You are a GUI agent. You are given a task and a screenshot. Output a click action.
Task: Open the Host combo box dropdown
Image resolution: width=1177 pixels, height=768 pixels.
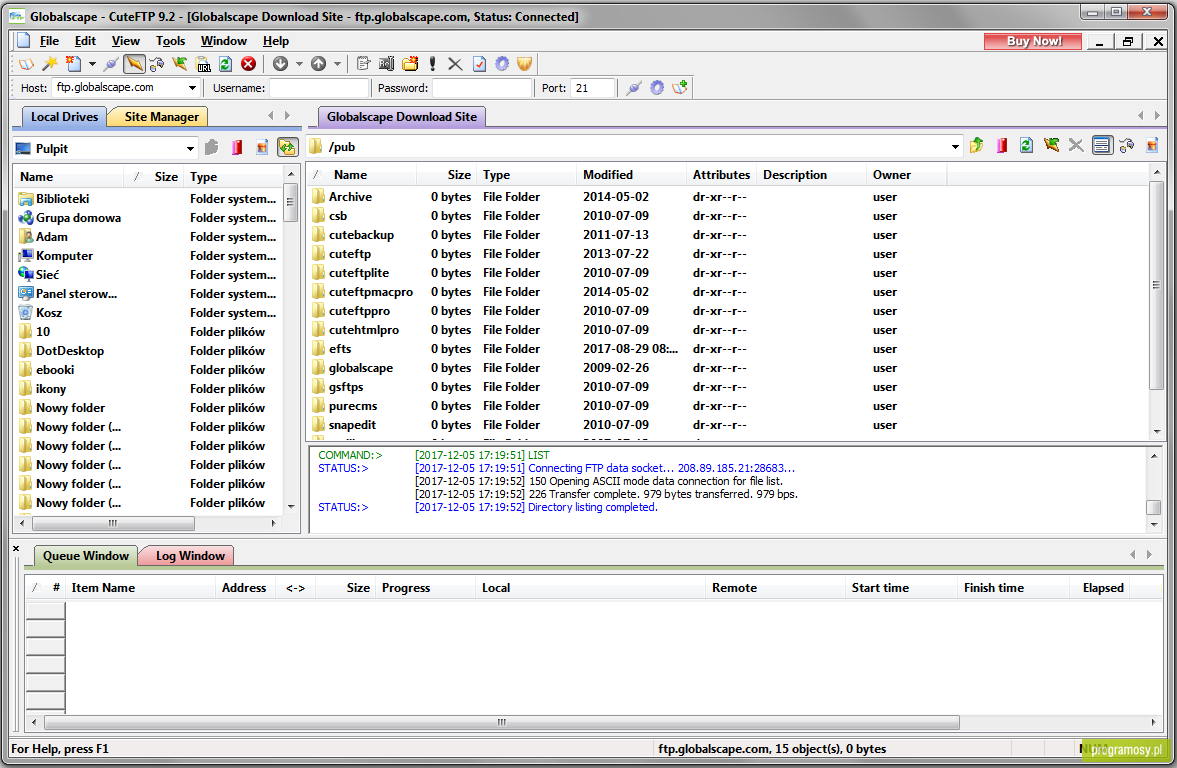point(192,88)
